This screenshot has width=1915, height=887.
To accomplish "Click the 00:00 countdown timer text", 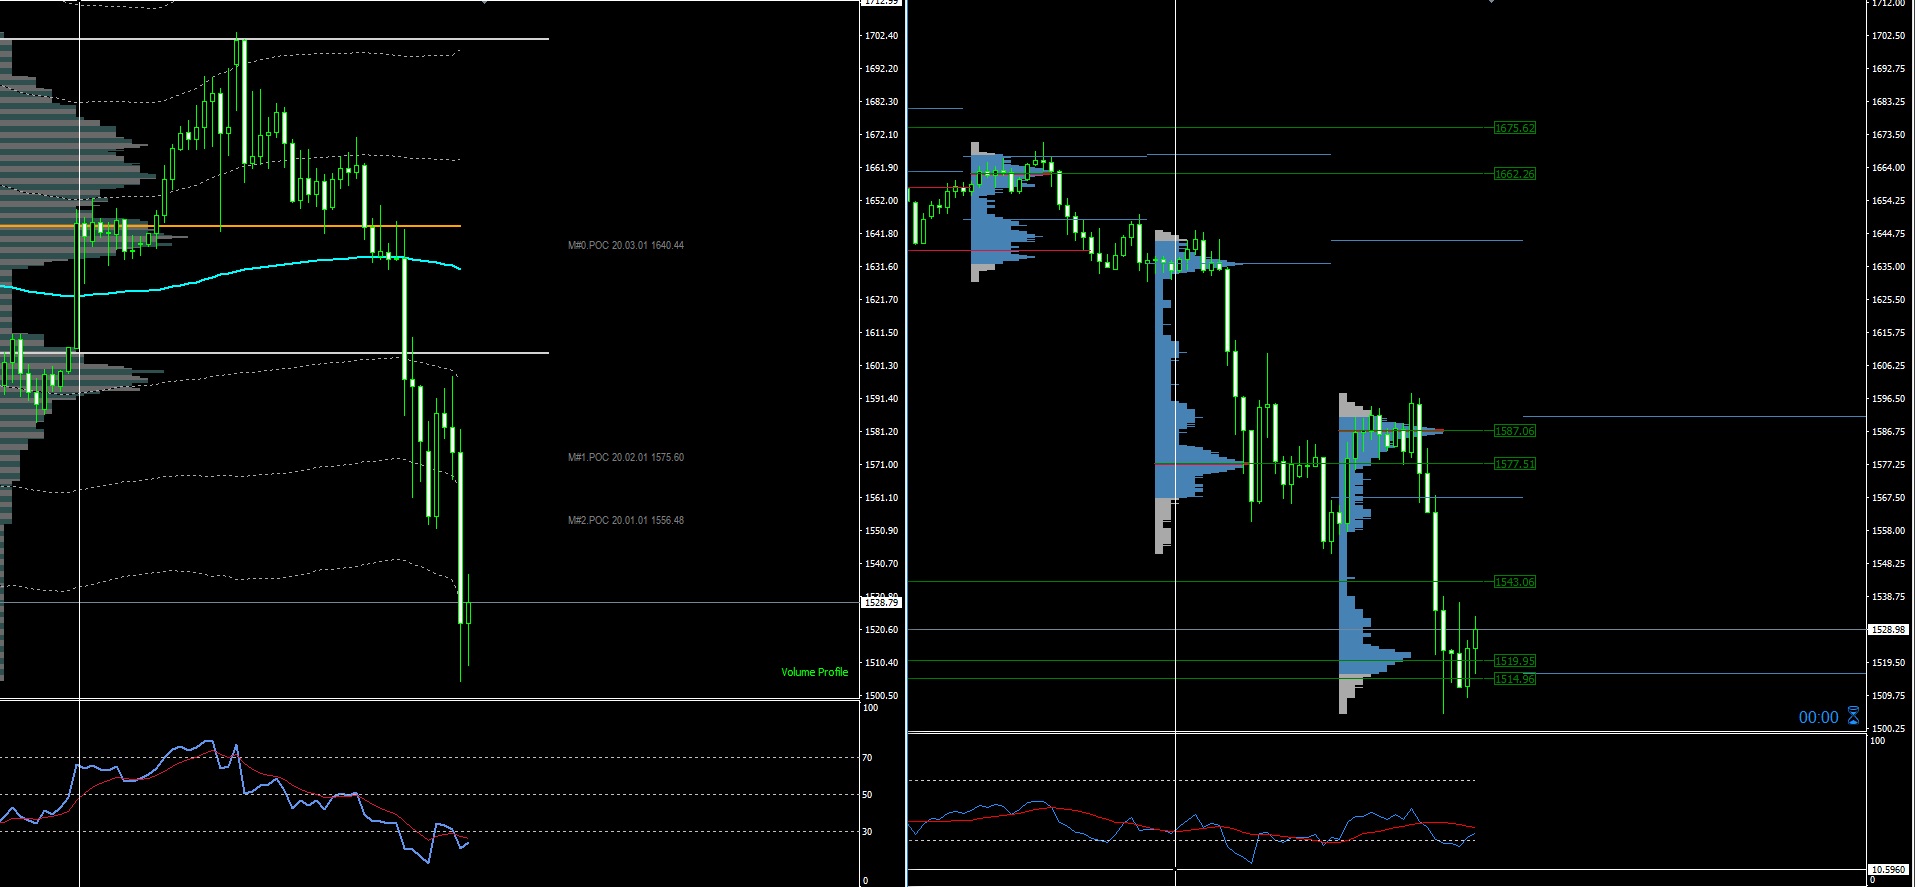I will [x=1818, y=717].
